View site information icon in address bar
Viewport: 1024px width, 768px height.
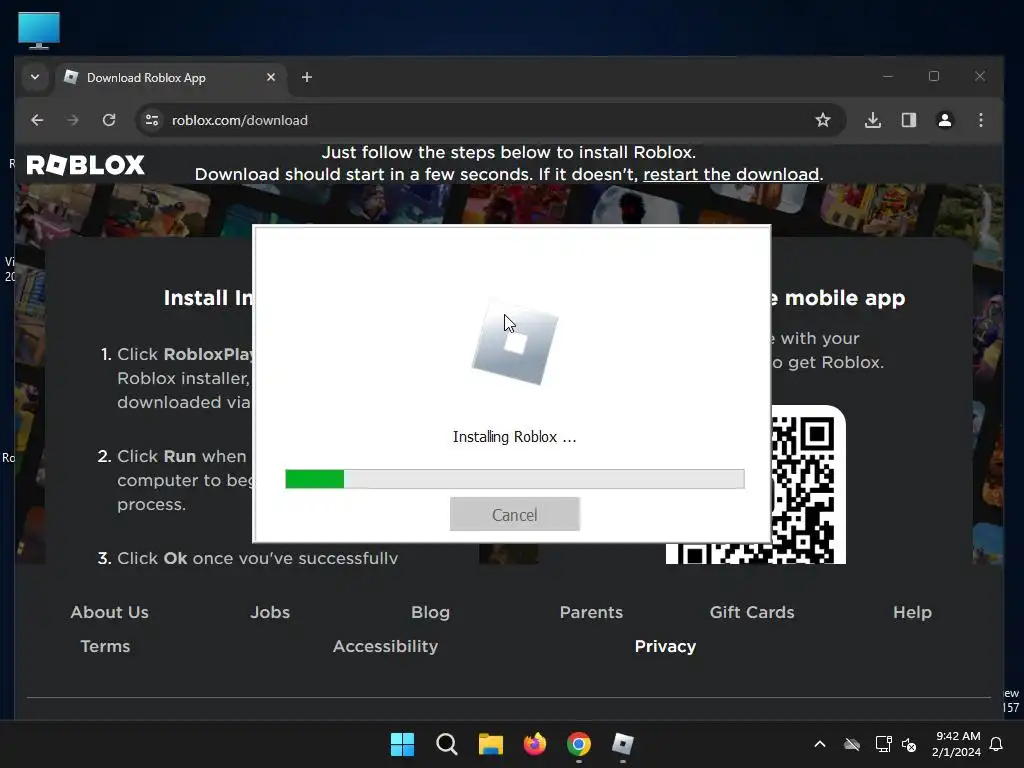pos(152,120)
